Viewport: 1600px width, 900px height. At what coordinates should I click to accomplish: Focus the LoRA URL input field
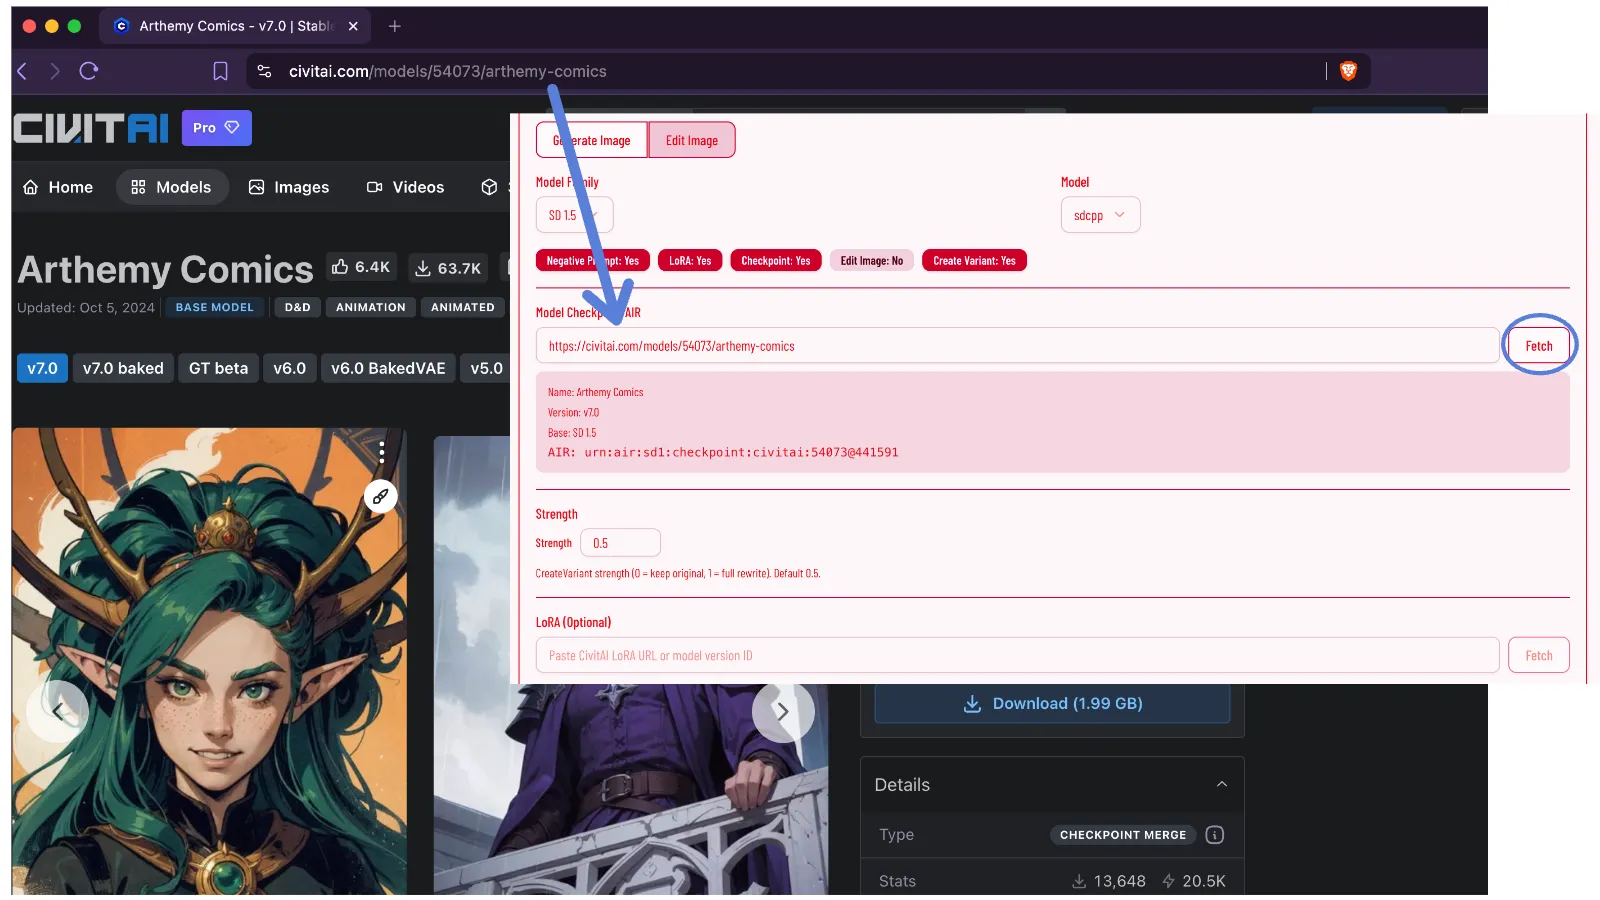[1017, 655]
